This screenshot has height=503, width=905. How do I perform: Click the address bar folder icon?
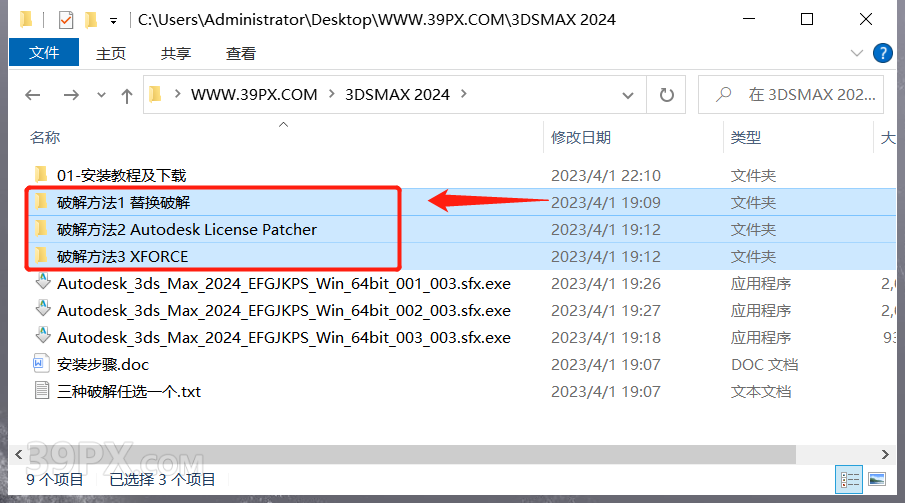point(155,94)
